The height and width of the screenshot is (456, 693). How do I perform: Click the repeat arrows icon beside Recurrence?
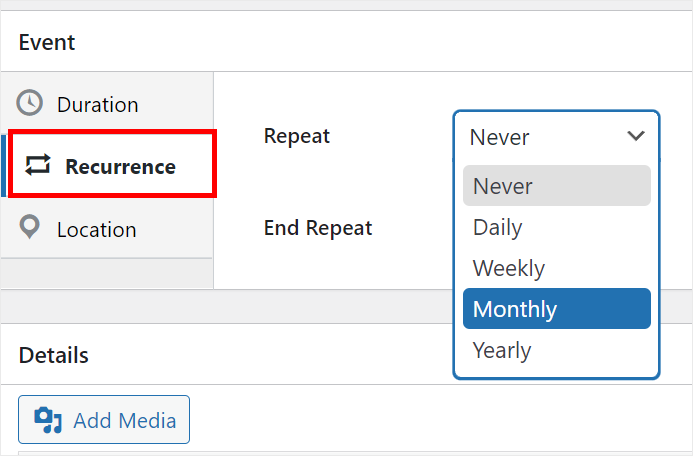(x=38, y=166)
